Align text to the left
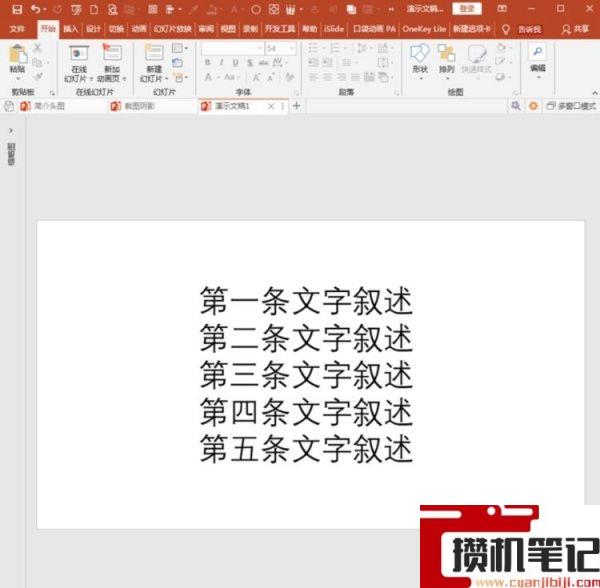This screenshot has width=600, height=588. pos(313,77)
